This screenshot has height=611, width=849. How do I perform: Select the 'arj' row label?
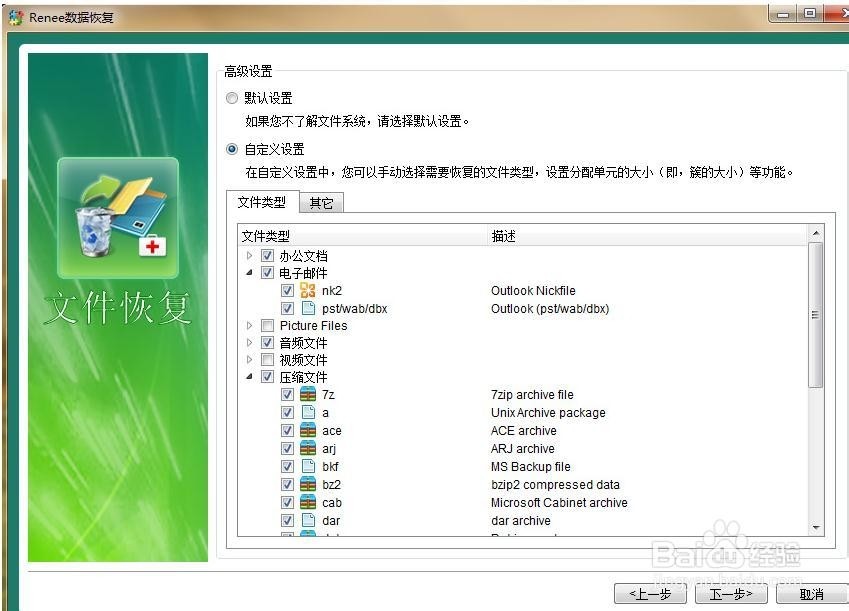pos(329,448)
